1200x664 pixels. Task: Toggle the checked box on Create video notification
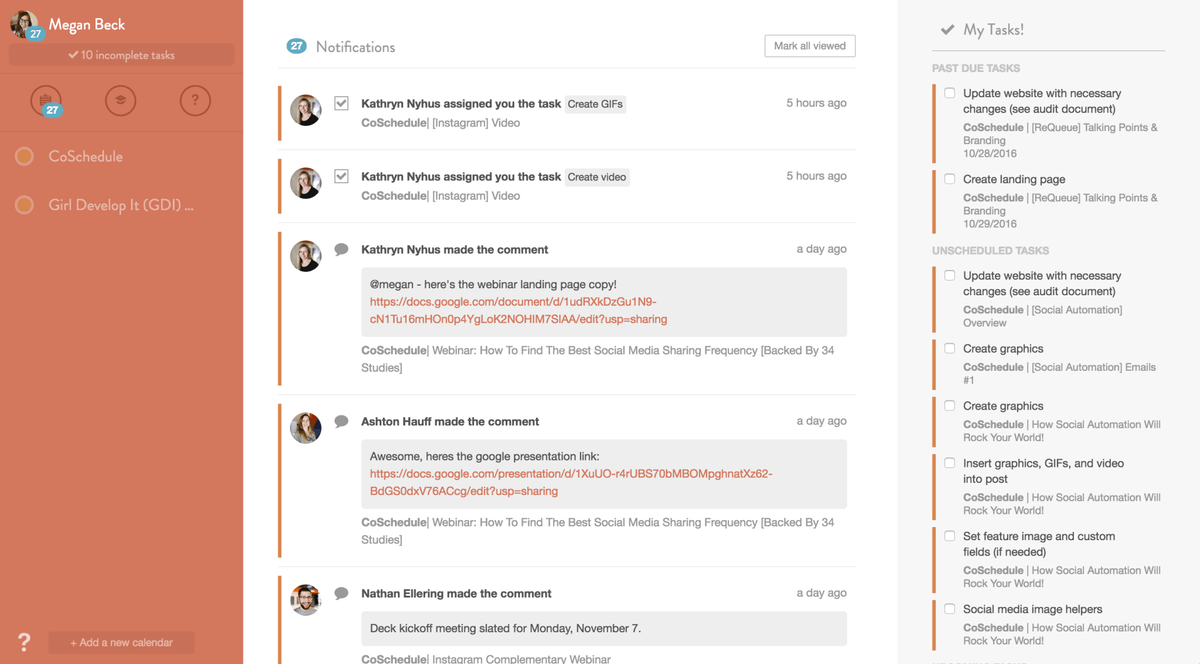pyautogui.click(x=341, y=176)
